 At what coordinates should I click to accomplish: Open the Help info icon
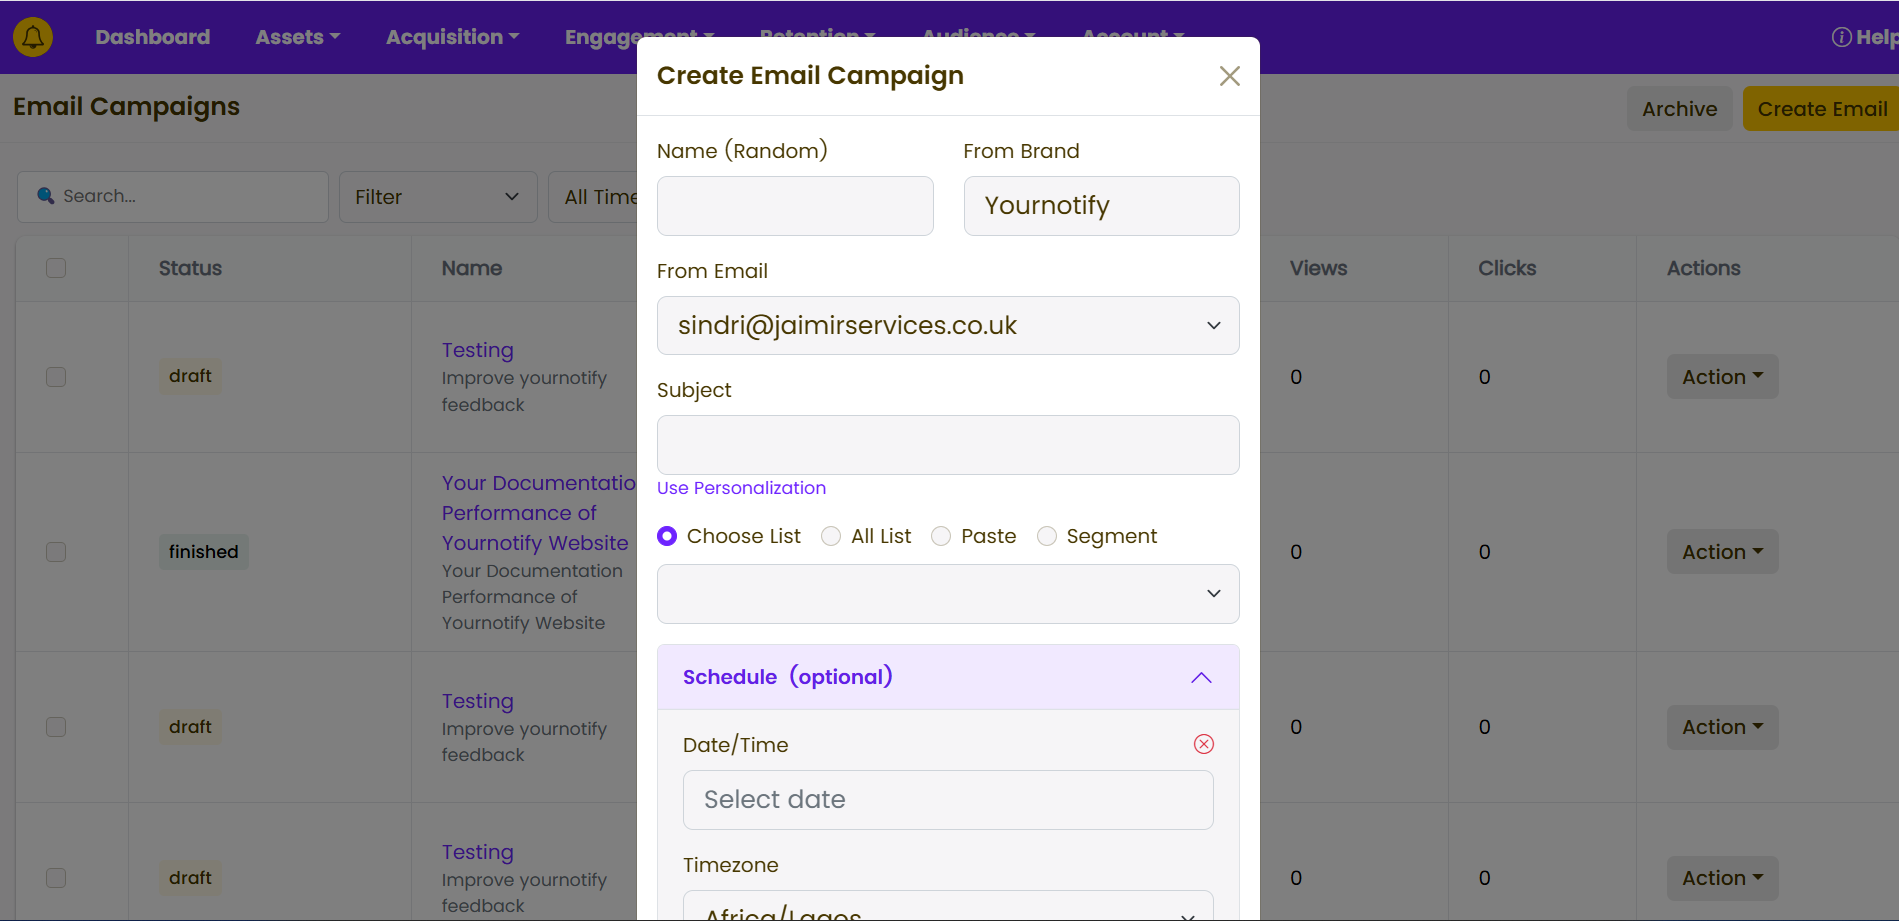[x=1841, y=37]
